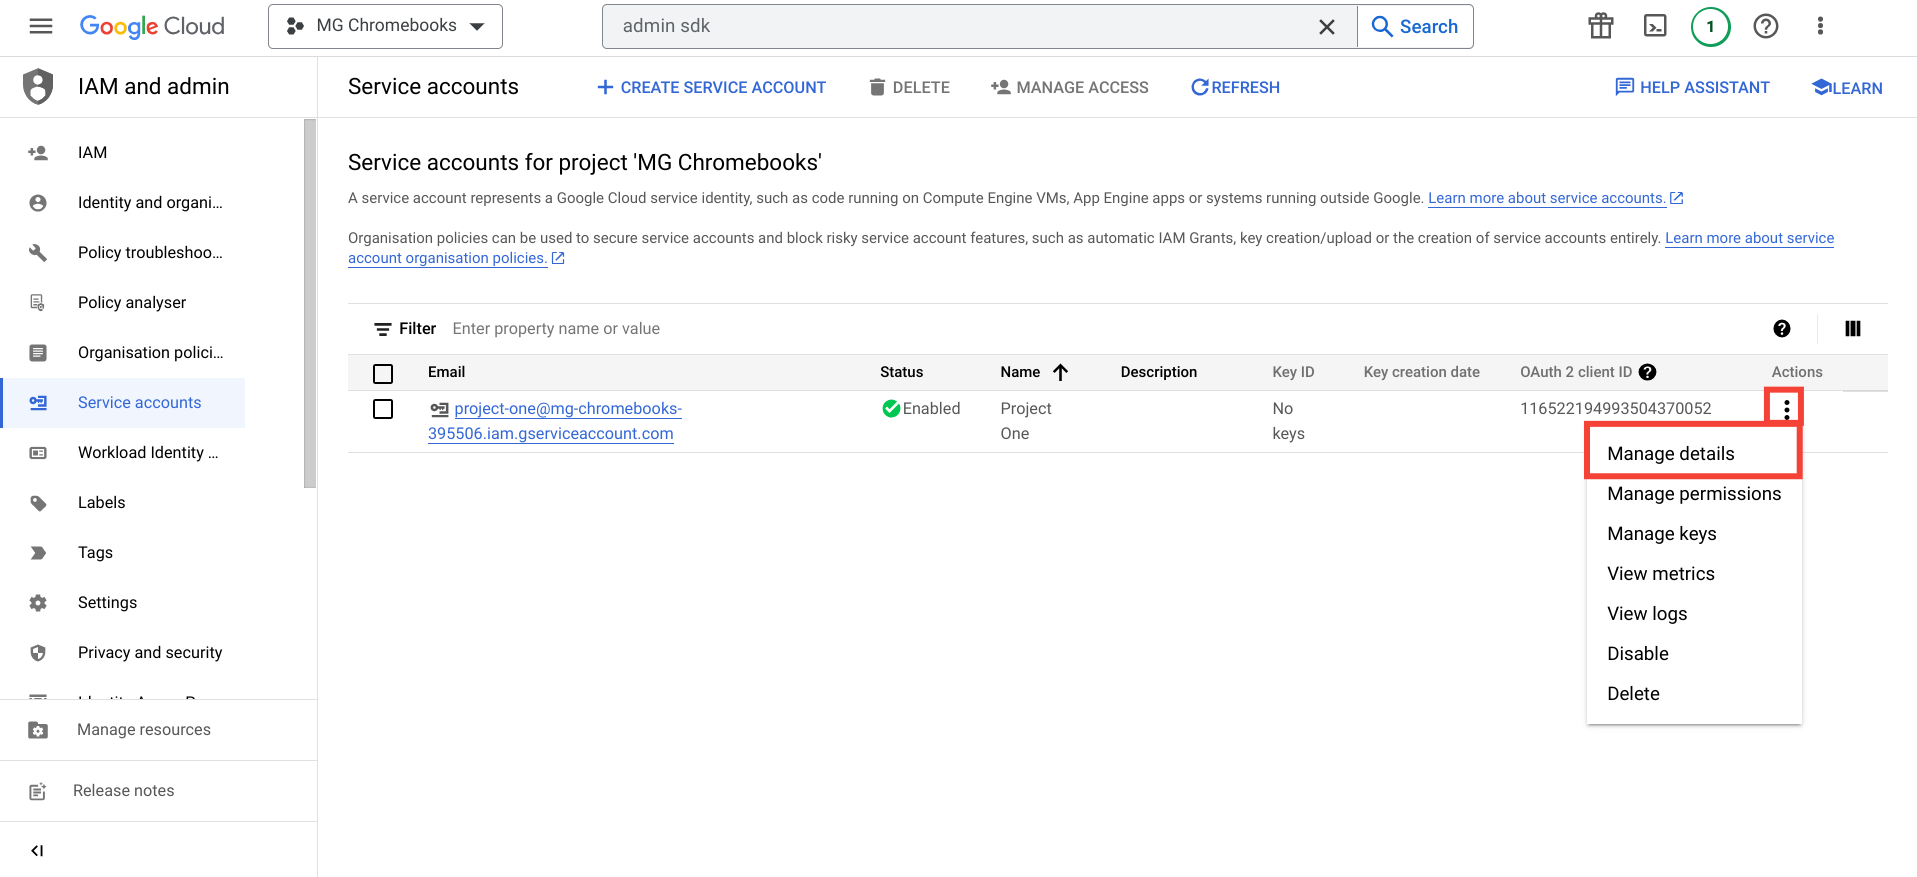Open the filter help question mark icon
Screen dimensions: 1917x877
point(1782,329)
